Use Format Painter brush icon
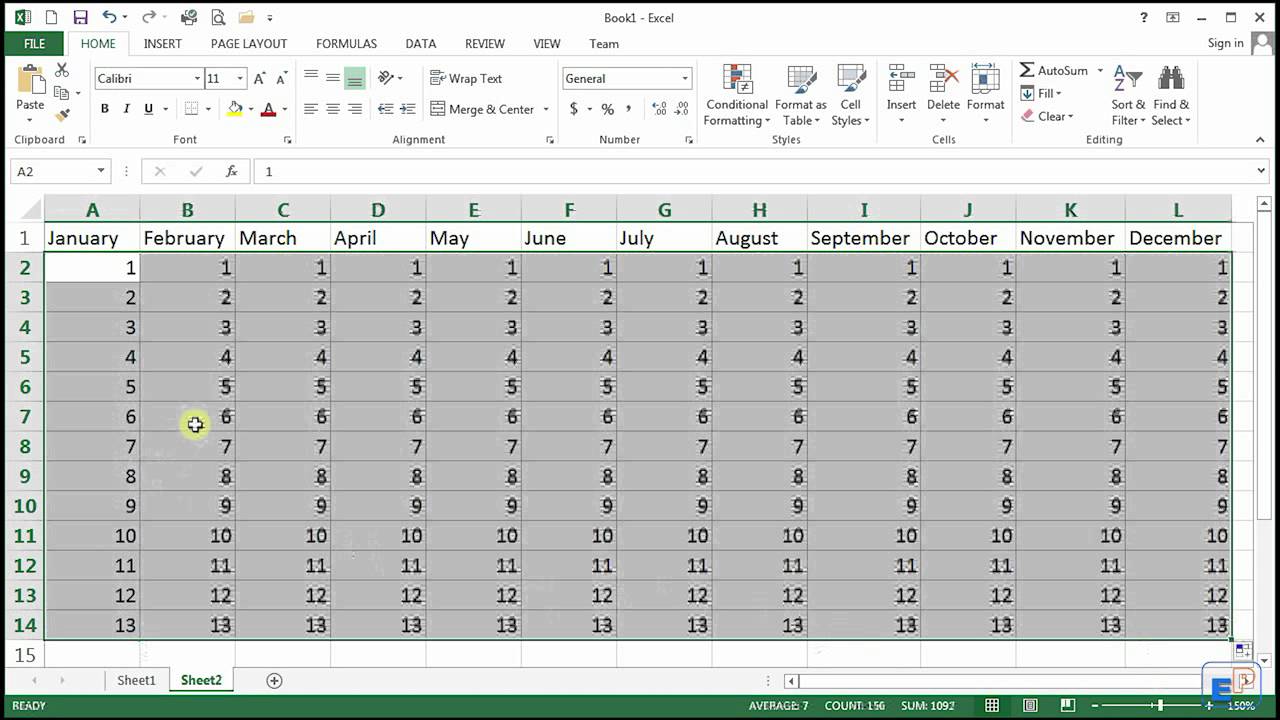Image resolution: width=1280 pixels, height=720 pixels. pos(62,115)
